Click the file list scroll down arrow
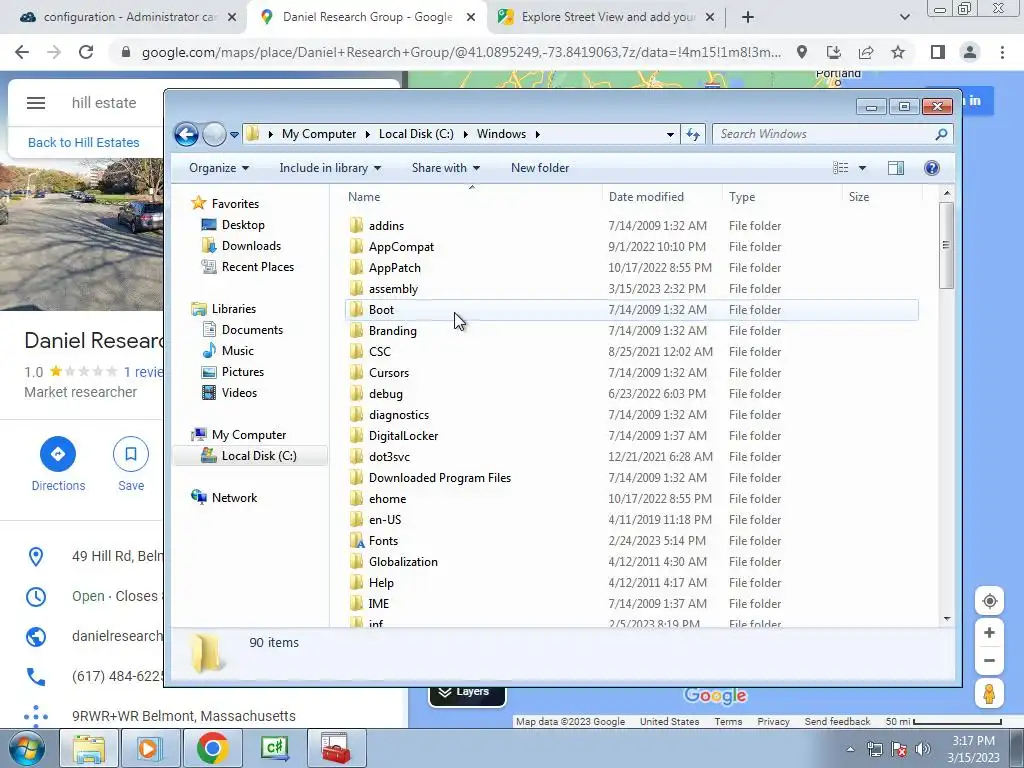This screenshot has width=1024, height=768. point(947,618)
